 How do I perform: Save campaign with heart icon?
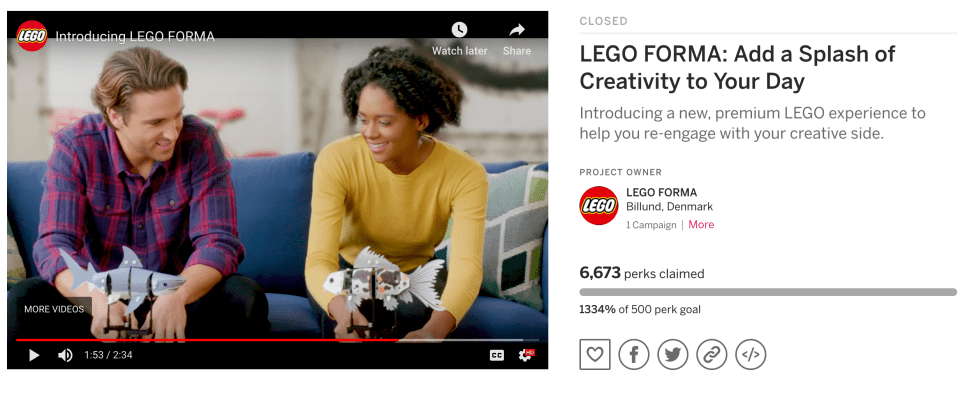point(594,355)
